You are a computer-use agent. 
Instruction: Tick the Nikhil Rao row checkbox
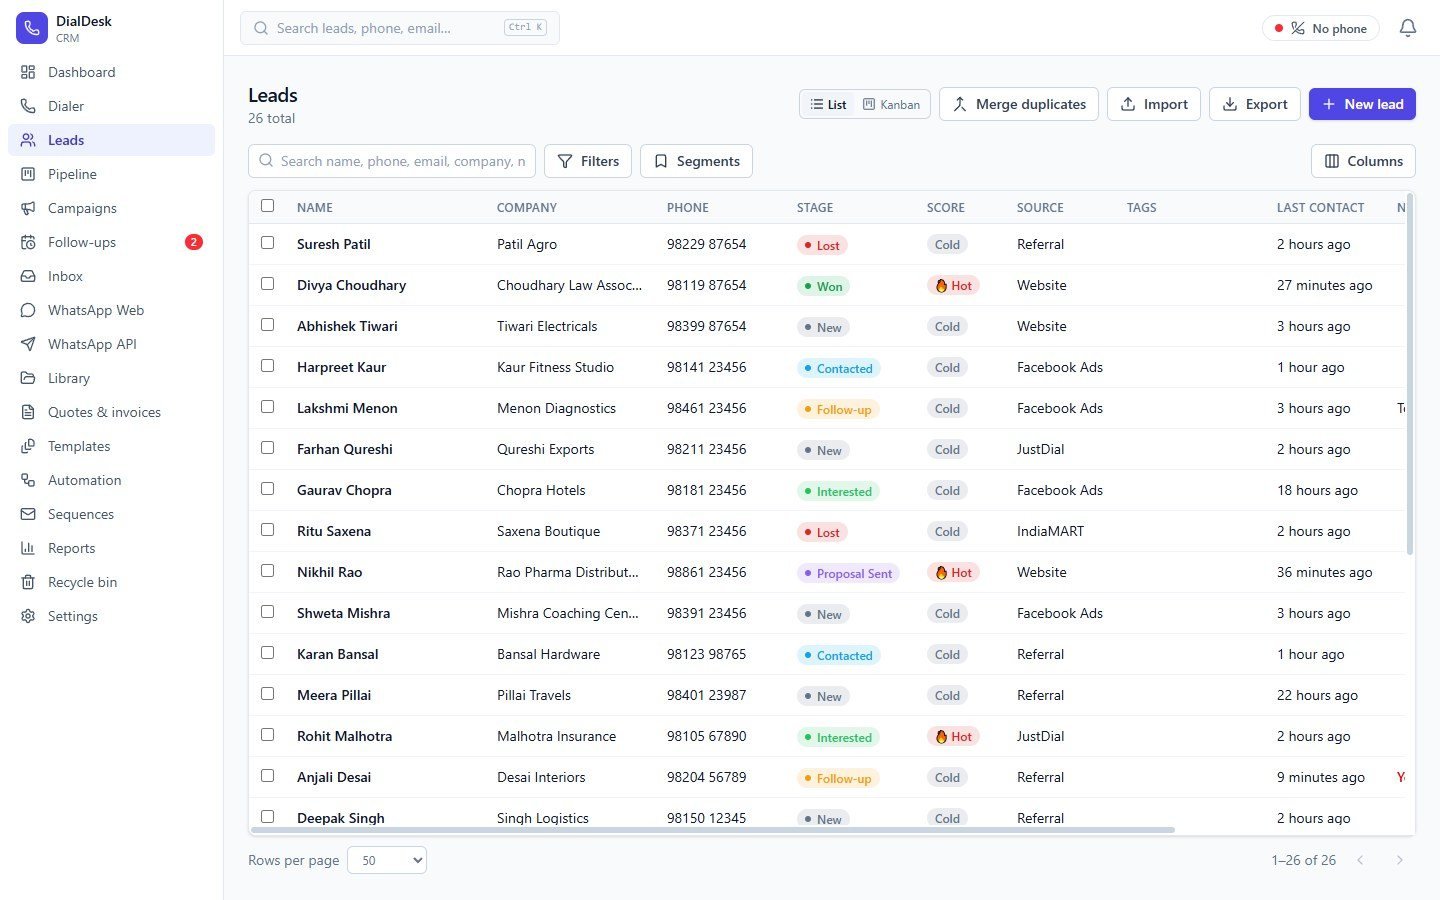point(267,571)
